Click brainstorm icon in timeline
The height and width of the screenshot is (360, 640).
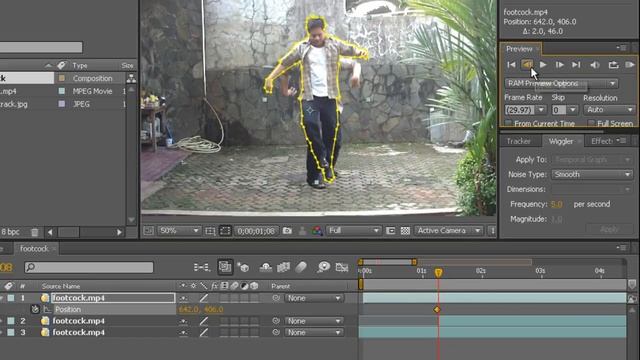click(323, 267)
